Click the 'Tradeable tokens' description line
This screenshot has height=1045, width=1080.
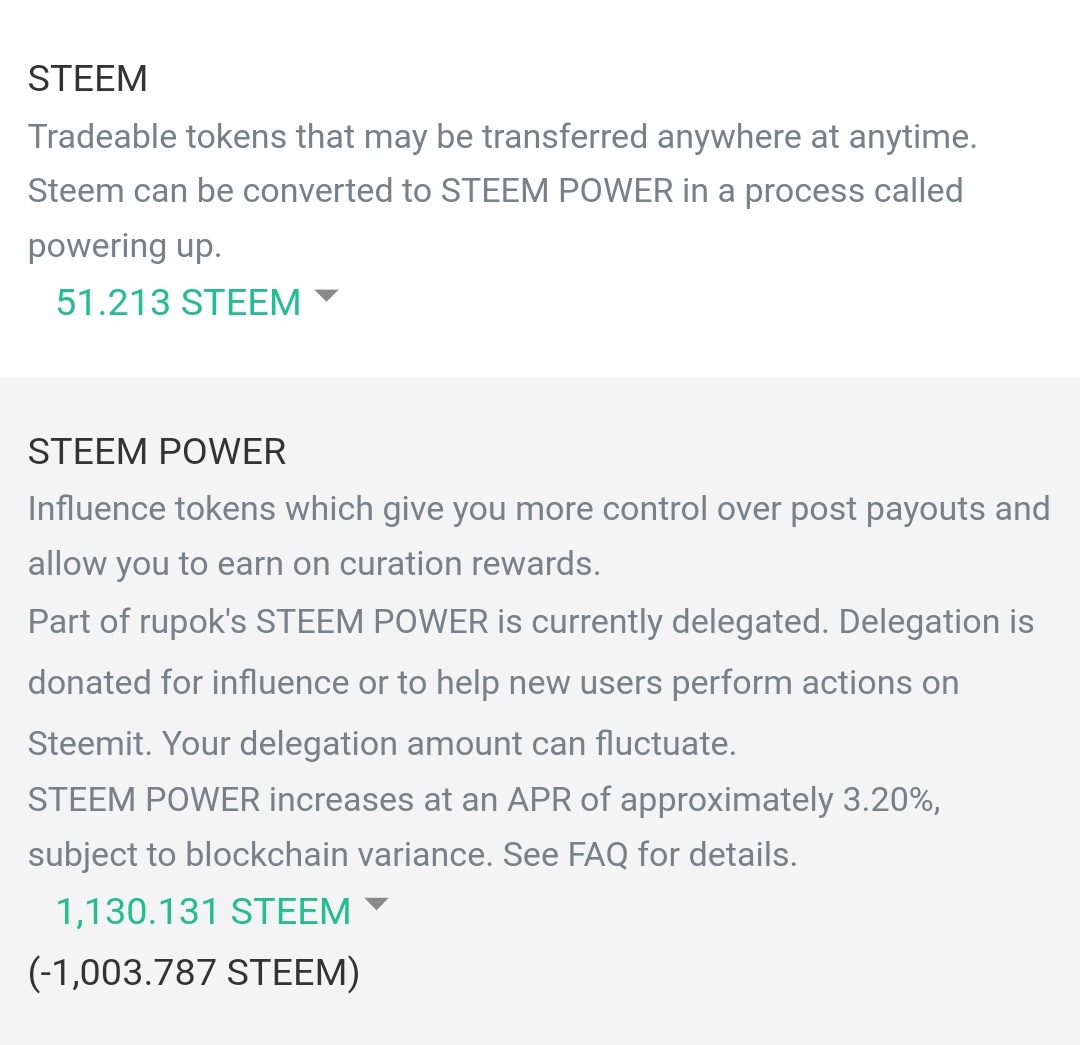point(500,137)
